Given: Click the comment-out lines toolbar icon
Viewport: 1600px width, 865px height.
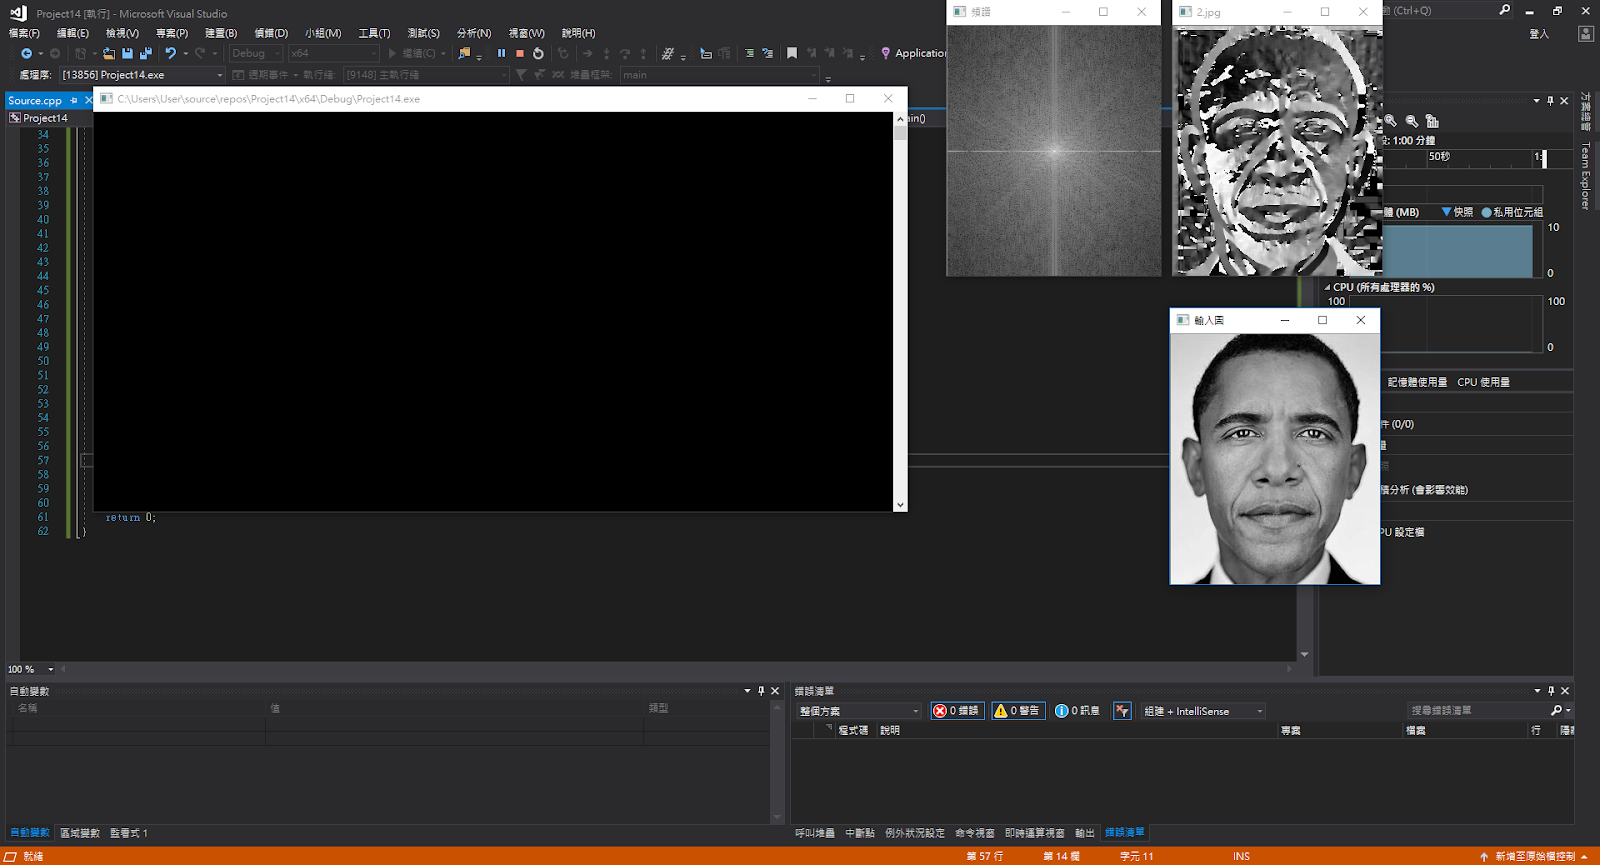Looking at the screenshot, I should 749,53.
